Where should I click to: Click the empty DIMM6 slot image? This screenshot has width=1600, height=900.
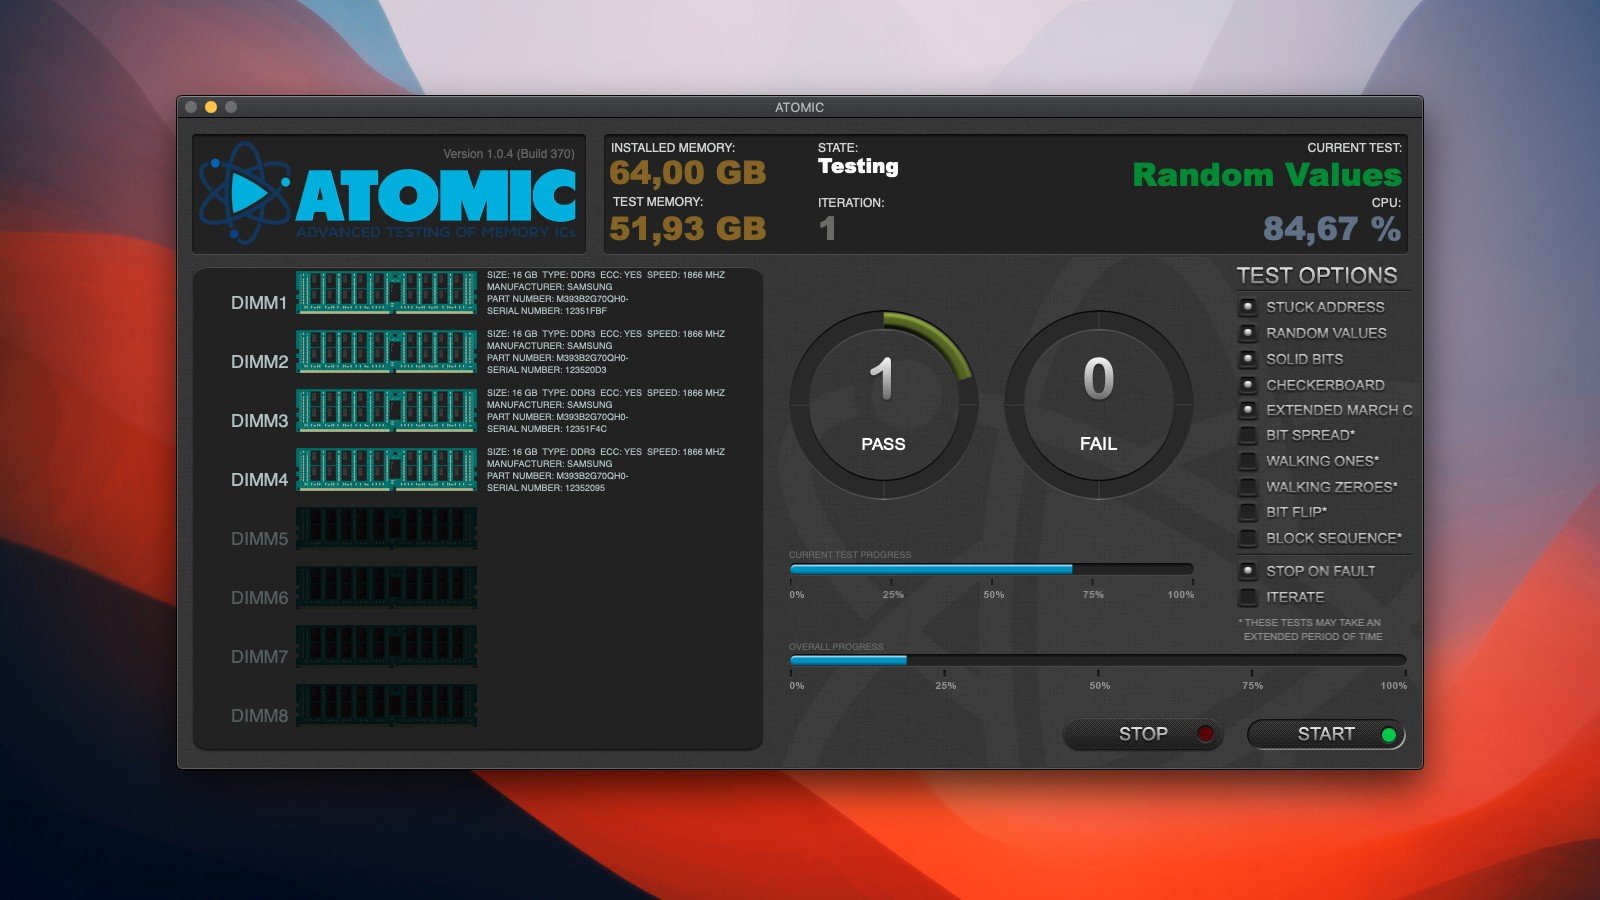click(x=386, y=587)
